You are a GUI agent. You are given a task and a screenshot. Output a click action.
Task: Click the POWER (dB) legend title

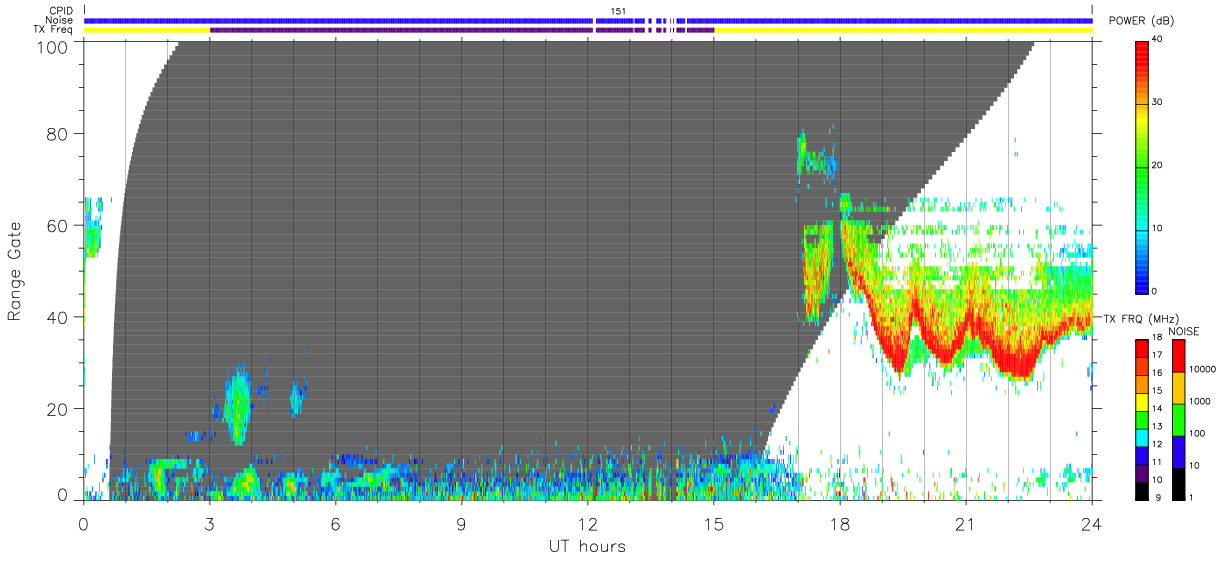tap(1141, 20)
